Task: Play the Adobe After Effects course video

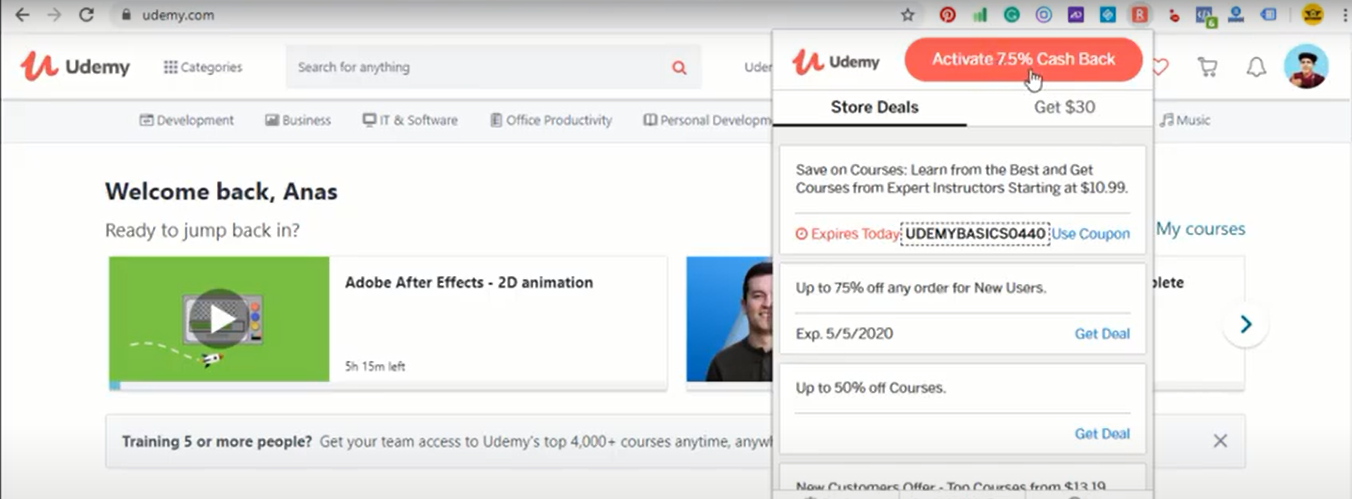Action: (219, 319)
